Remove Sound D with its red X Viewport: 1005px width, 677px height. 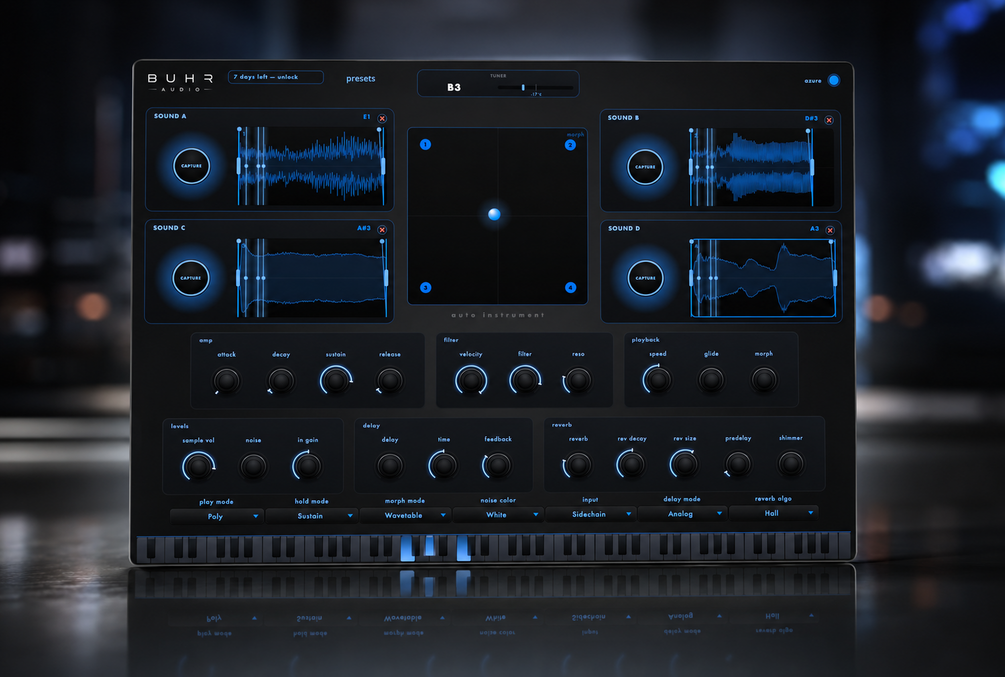point(830,230)
